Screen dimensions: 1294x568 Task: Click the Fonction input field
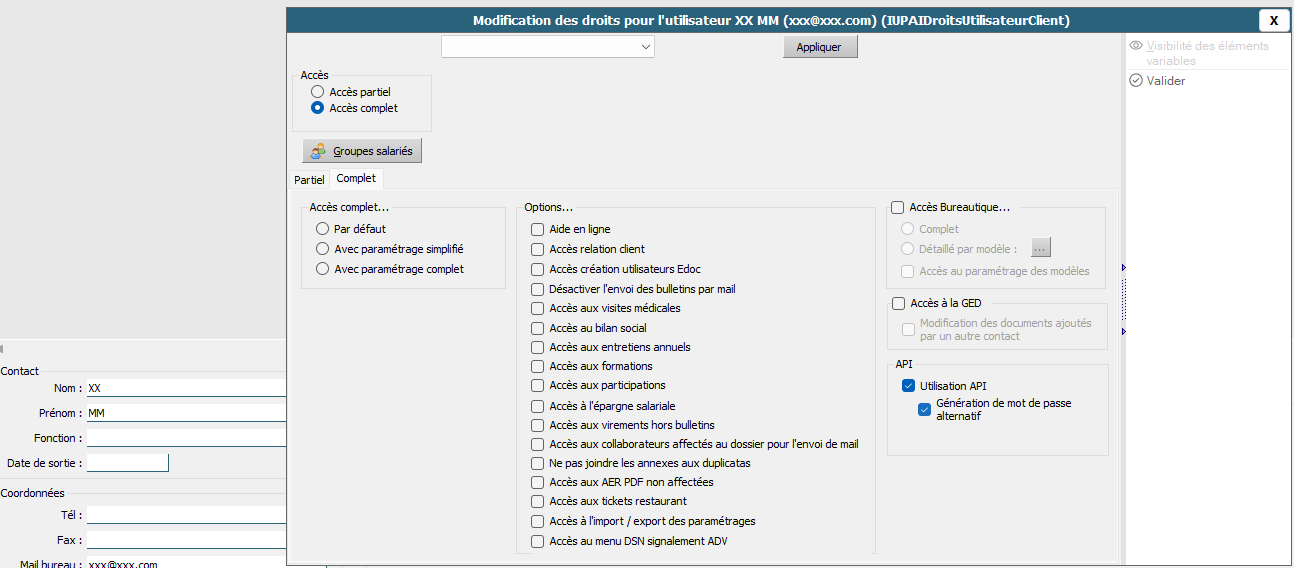tap(186, 438)
